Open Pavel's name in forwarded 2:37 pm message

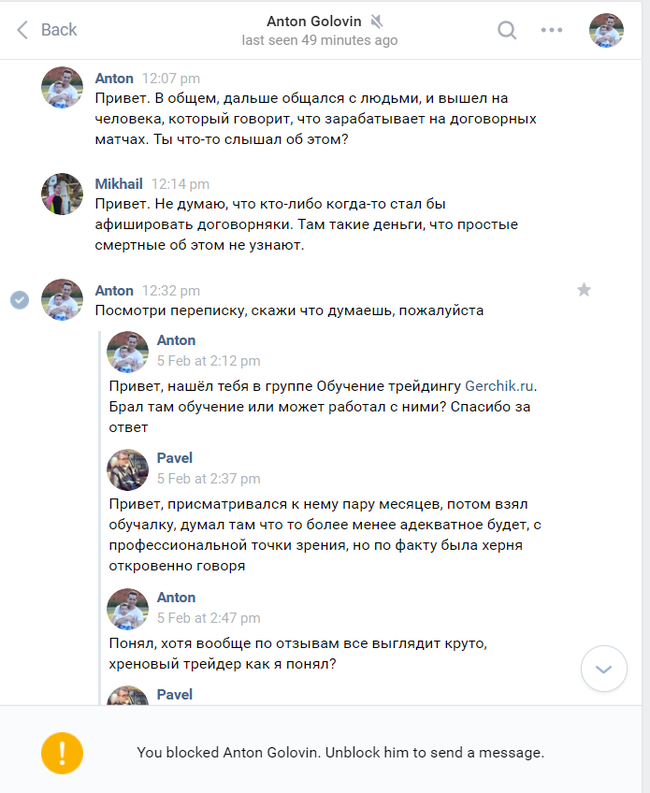click(175, 458)
